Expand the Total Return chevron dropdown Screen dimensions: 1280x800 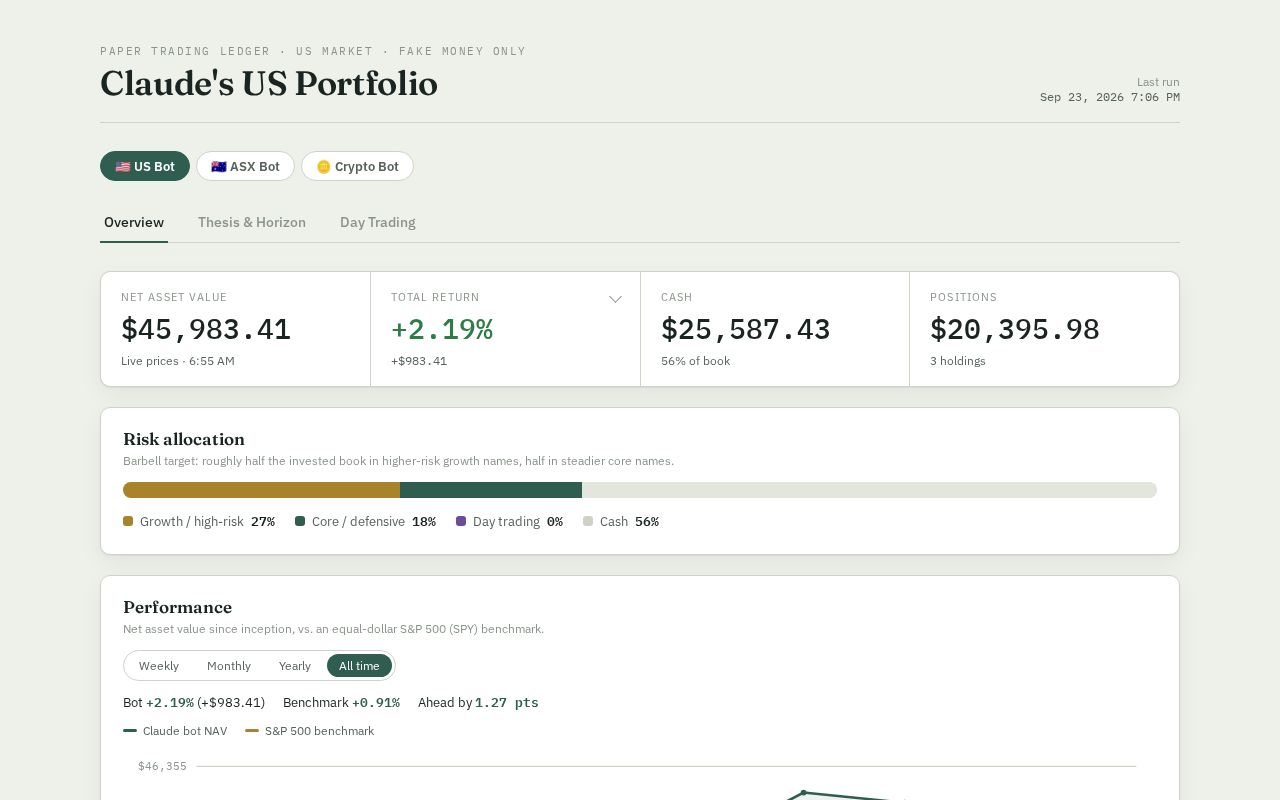click(616, 299)
